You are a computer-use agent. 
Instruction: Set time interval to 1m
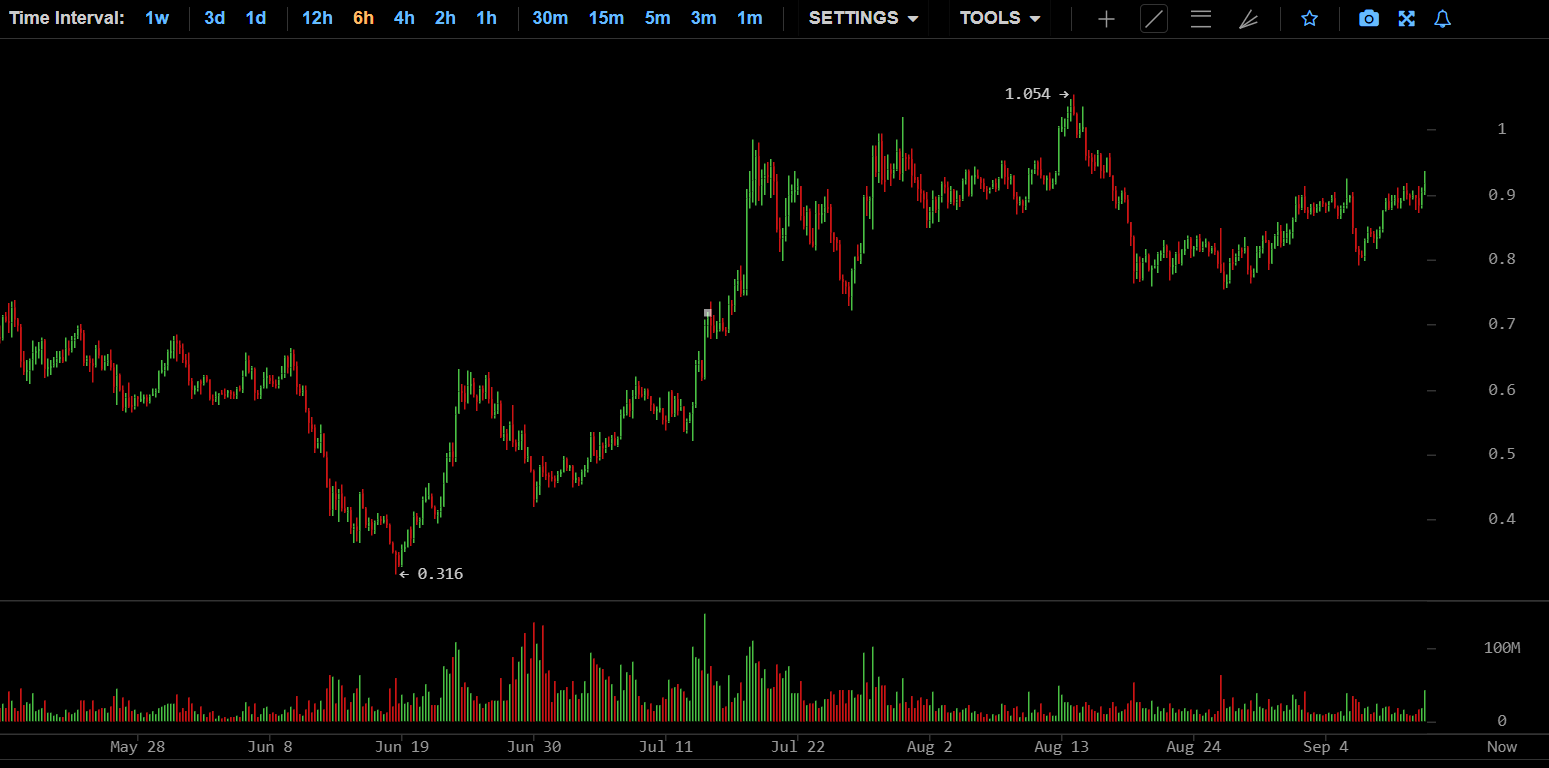coord(750,18)
